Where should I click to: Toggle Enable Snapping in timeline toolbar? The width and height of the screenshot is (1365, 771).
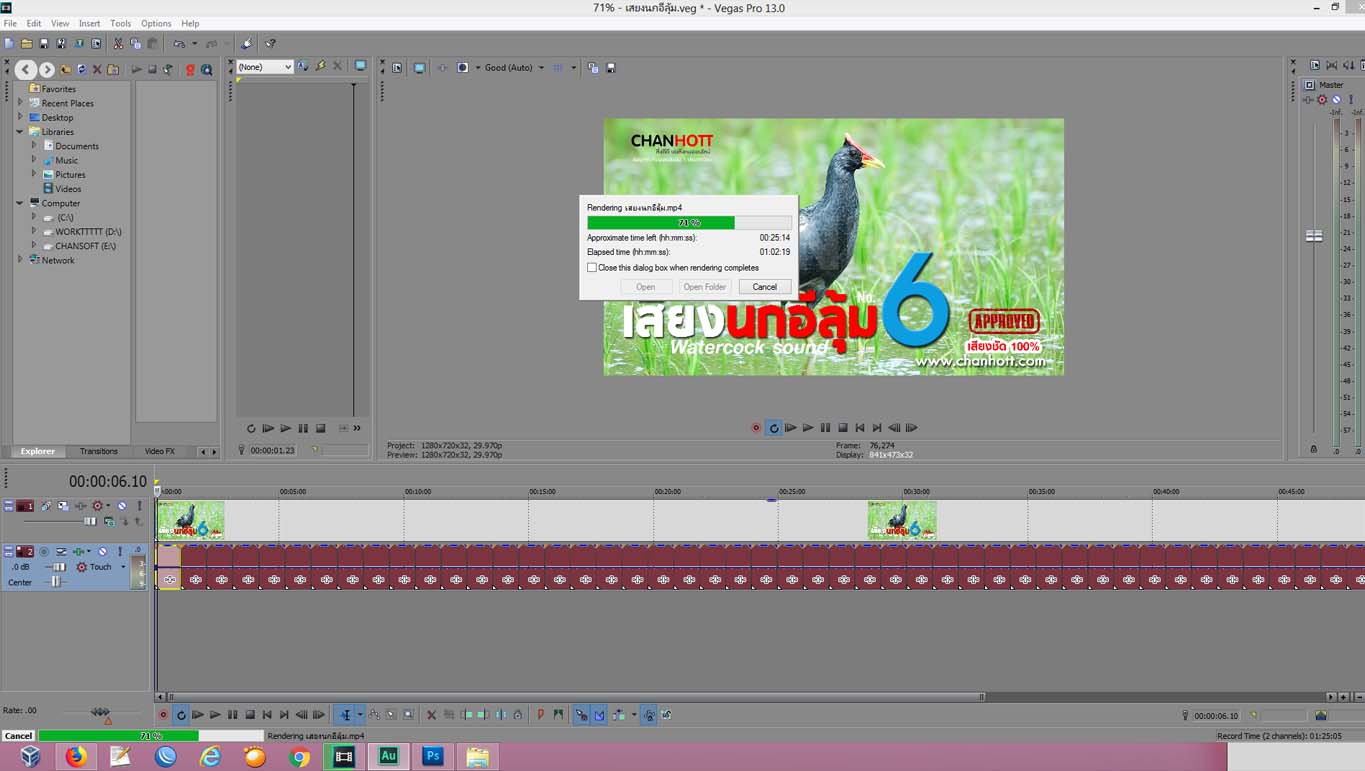coord(581,714)
